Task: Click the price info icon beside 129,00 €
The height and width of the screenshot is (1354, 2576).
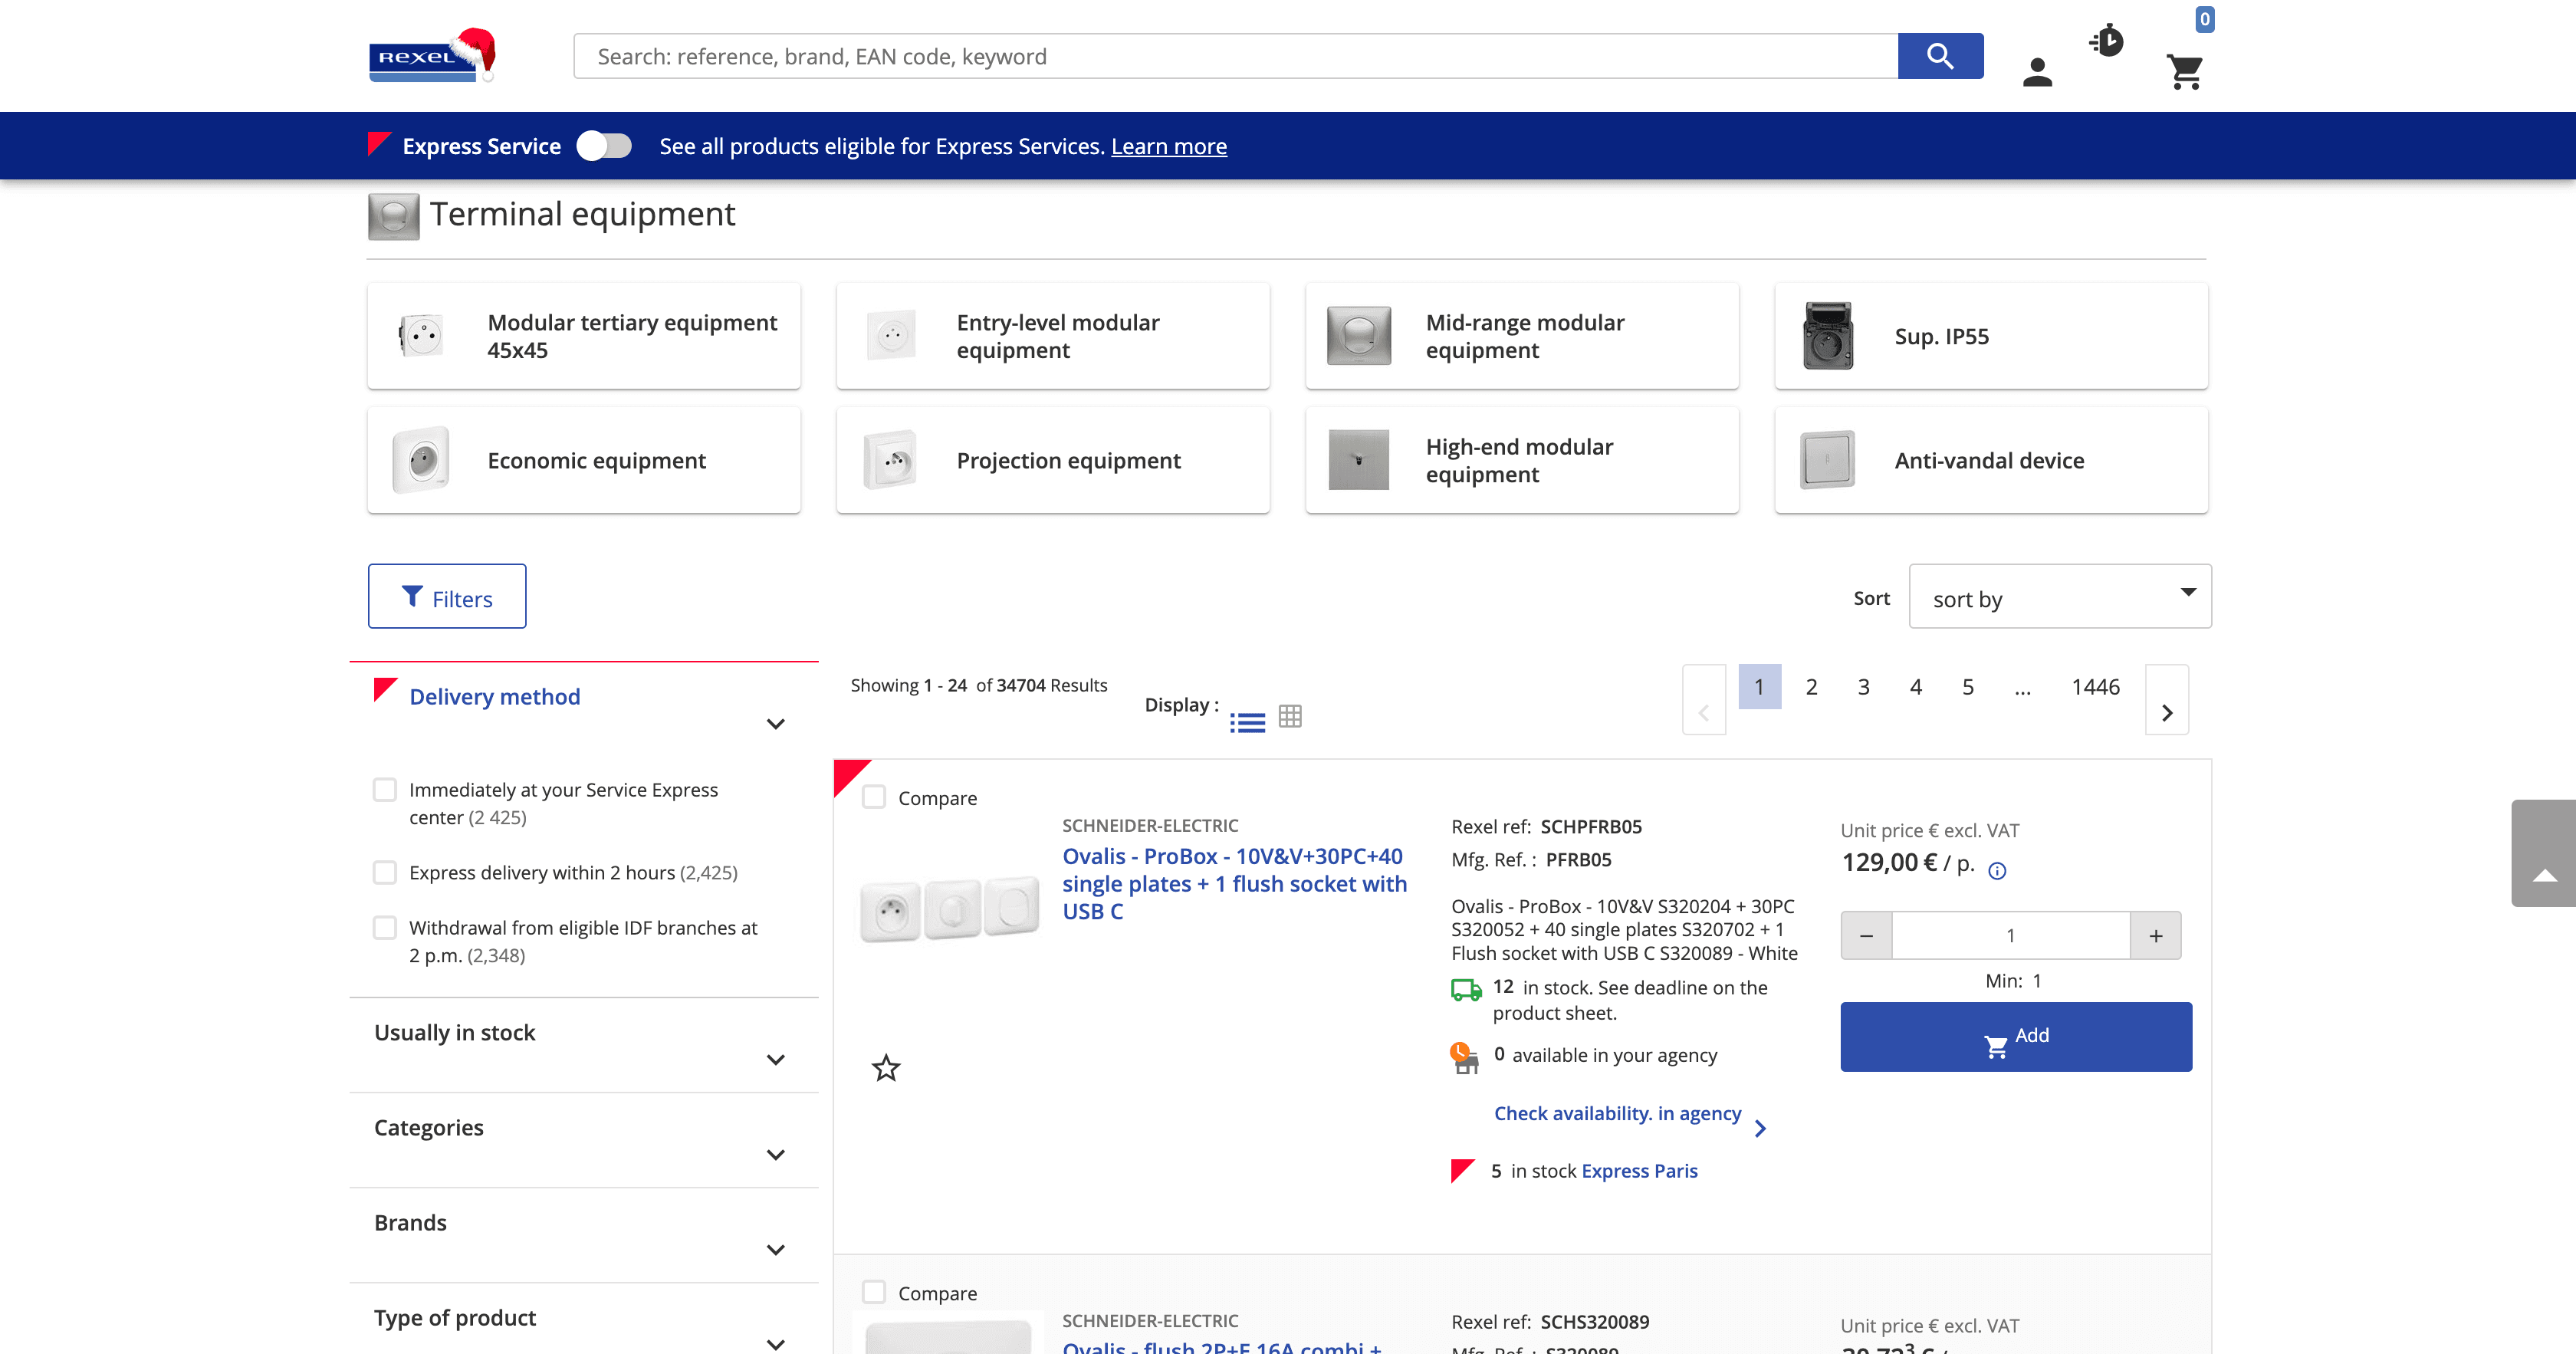Action: 1997,871
